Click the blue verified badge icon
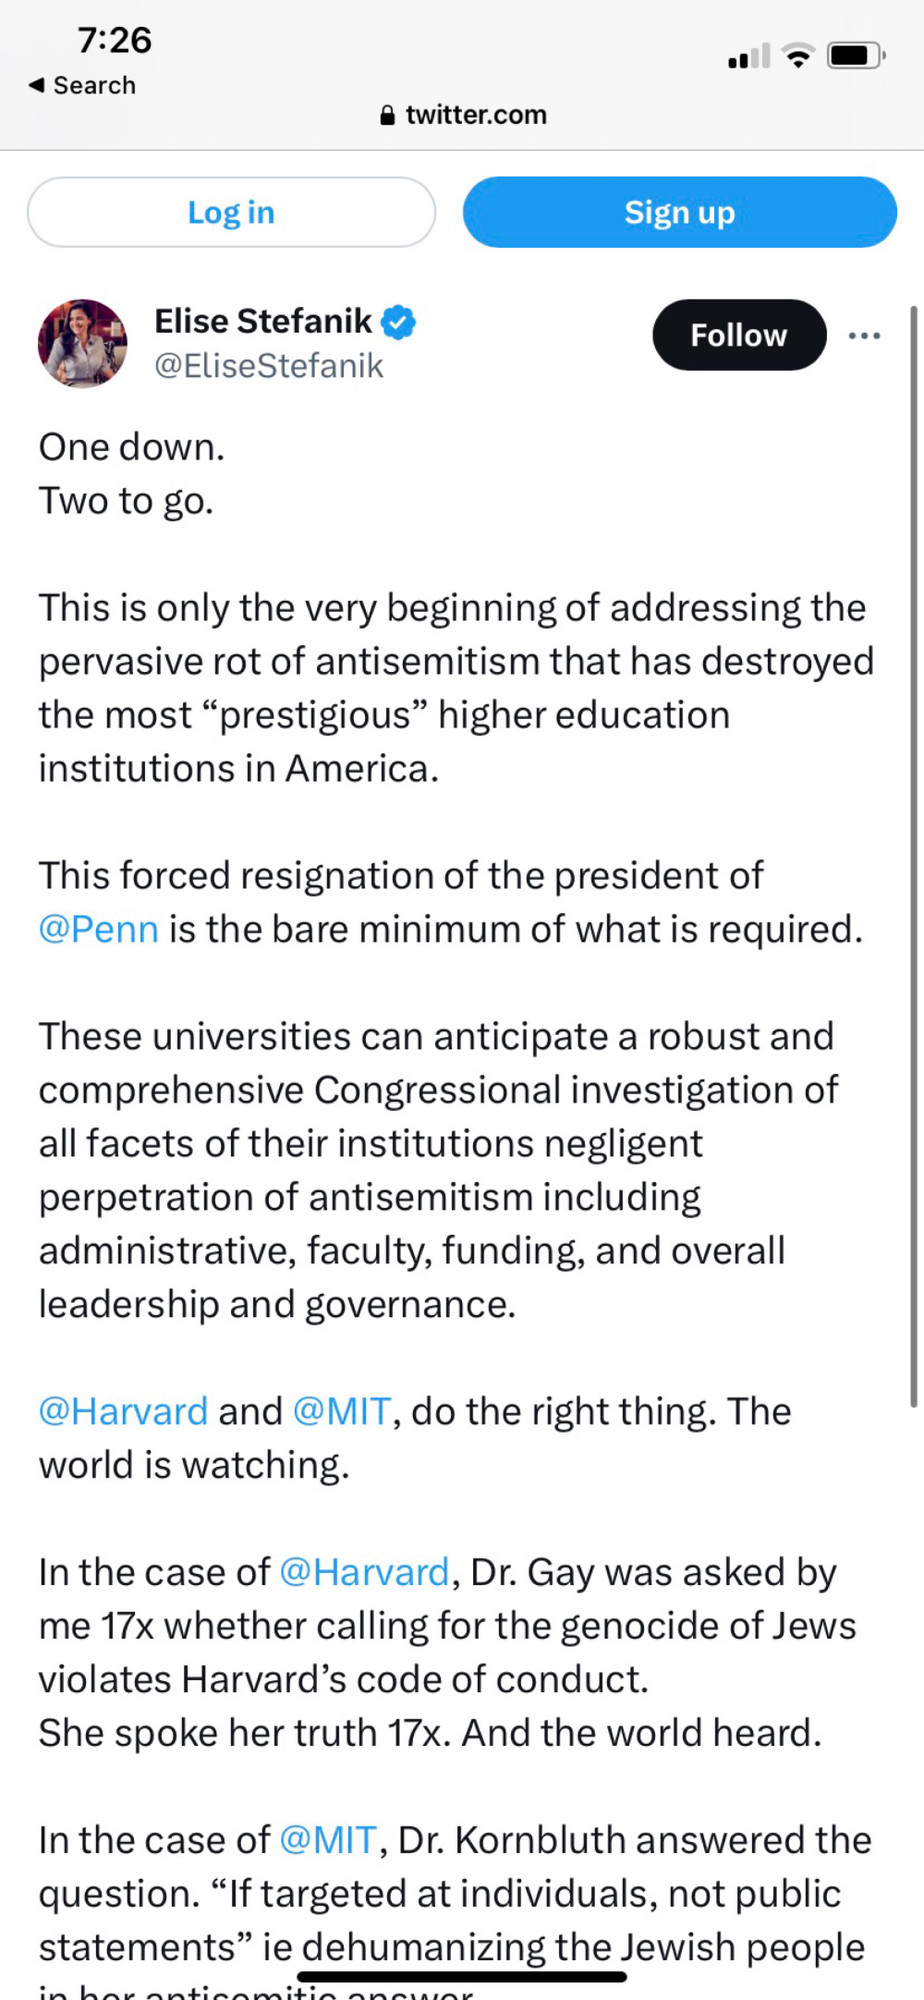 click(x=398, y=322)
